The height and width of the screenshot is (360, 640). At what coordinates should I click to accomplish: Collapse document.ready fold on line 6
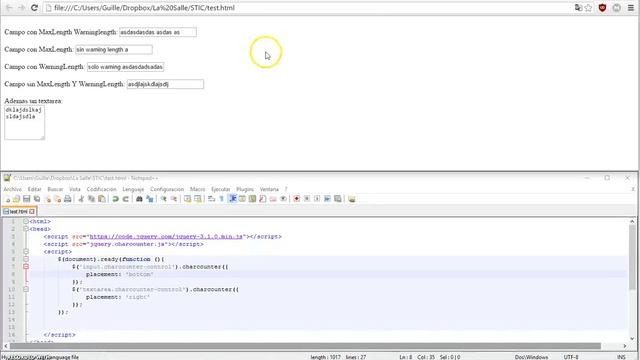point(26,259)
